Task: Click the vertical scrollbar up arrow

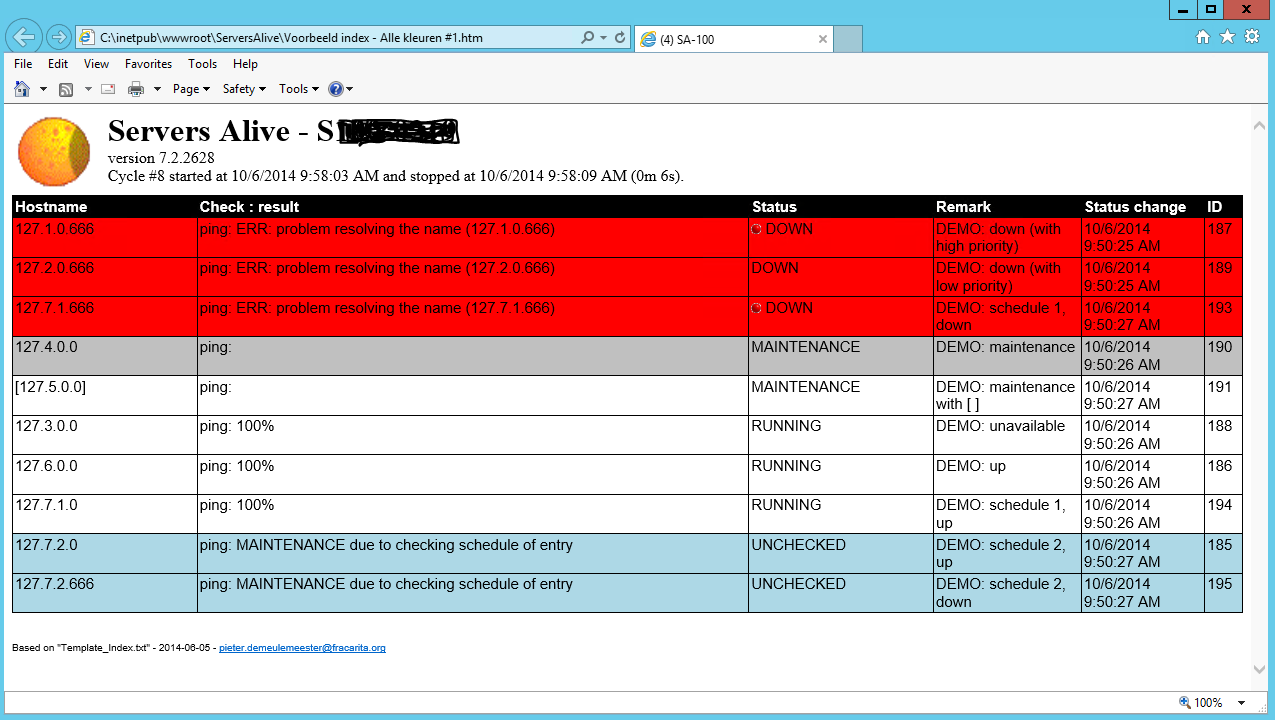Action: [1259, 125]
